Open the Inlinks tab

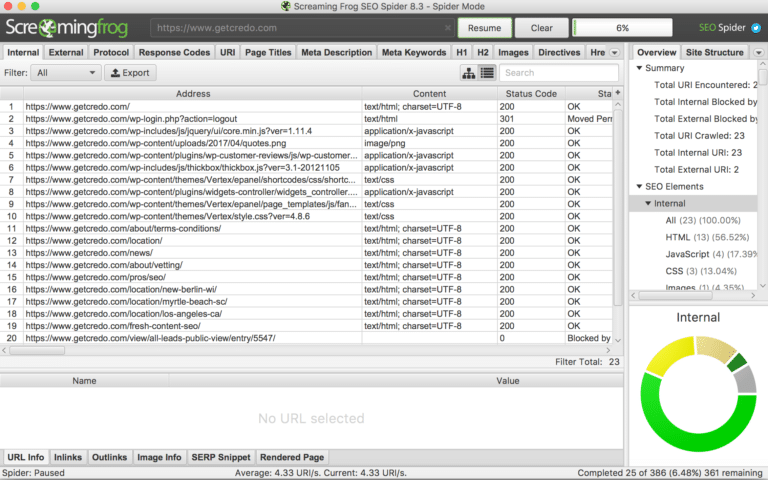point(68,457)
